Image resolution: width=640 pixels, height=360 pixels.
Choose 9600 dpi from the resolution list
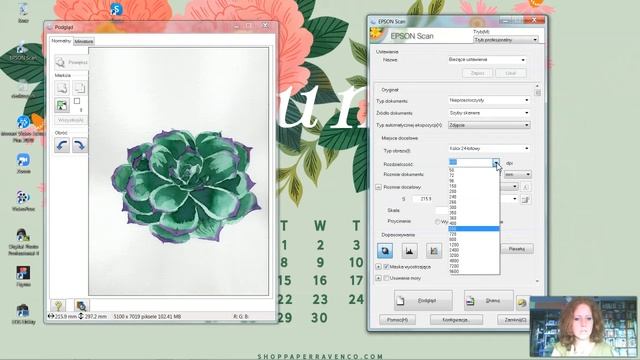pyautogui.click(x=474, y=271)
